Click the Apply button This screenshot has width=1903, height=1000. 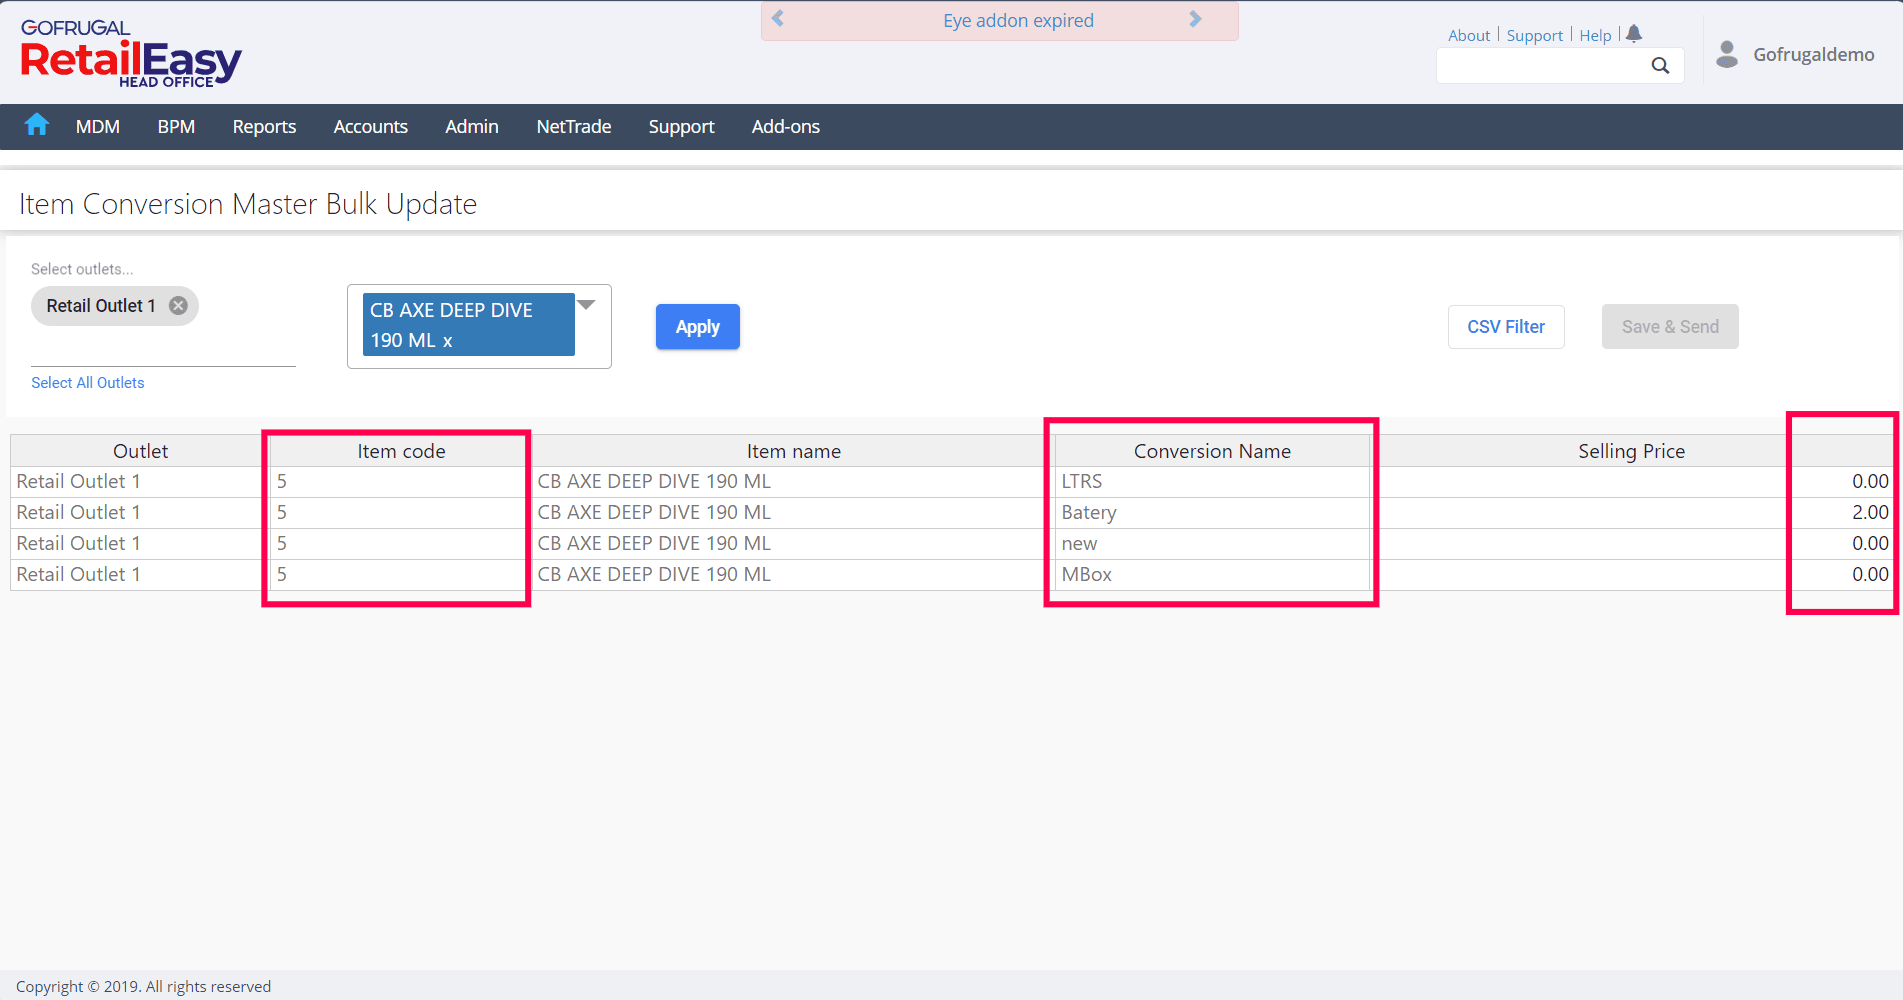698,327
